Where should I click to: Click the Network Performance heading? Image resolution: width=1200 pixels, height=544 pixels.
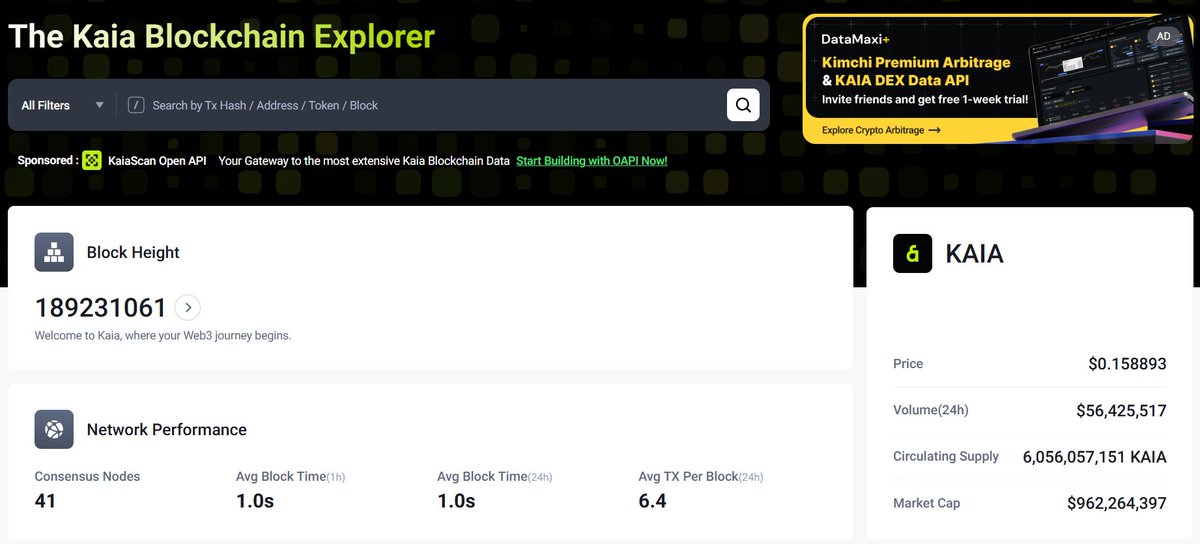pyautogui.click(x=167, y=429)
